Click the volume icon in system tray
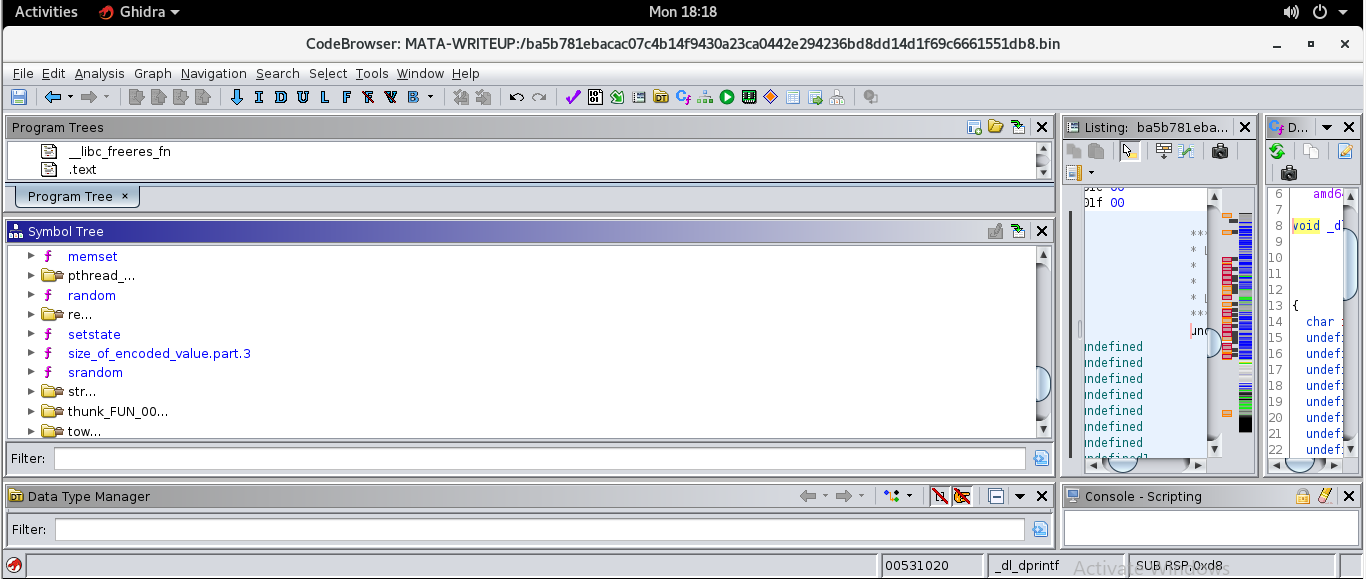 point(1289,12)
